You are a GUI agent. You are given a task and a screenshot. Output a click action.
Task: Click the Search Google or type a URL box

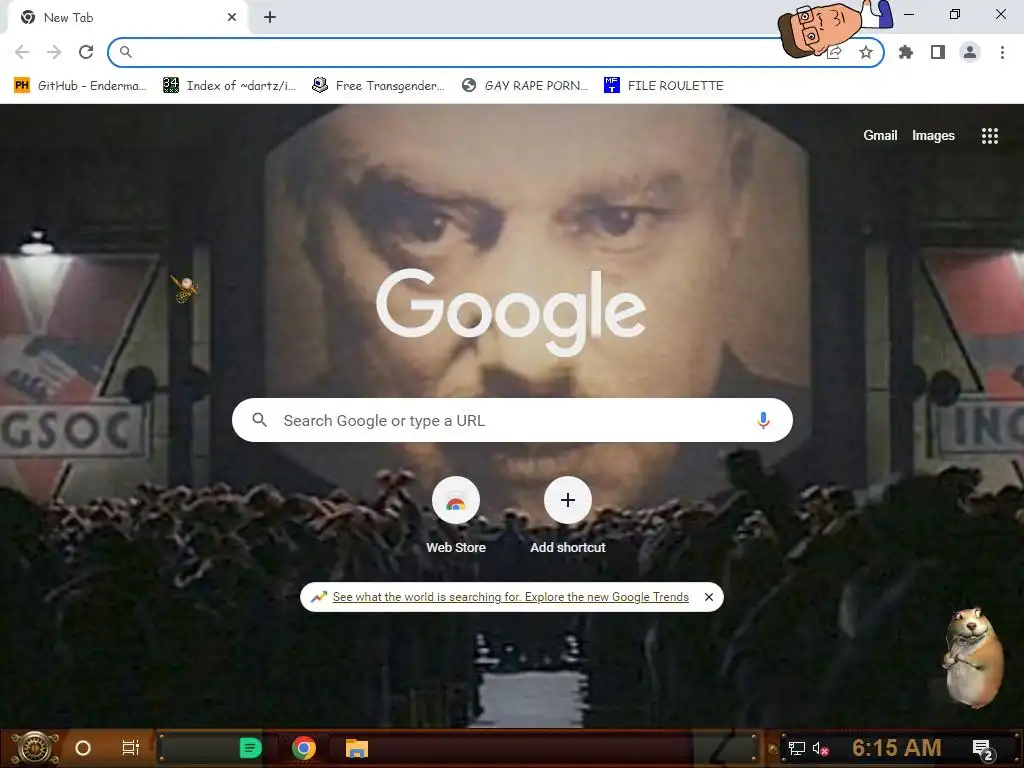[512, 421]
